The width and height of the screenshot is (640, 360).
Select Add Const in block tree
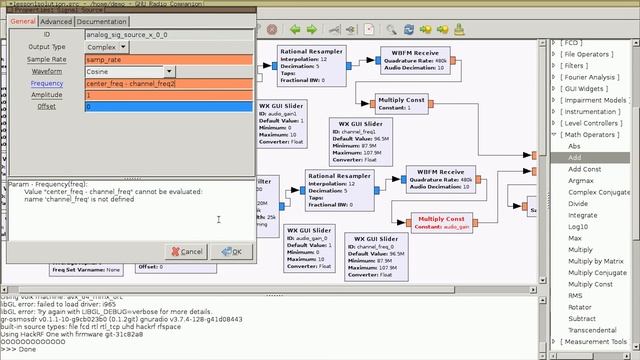point(584,169)
